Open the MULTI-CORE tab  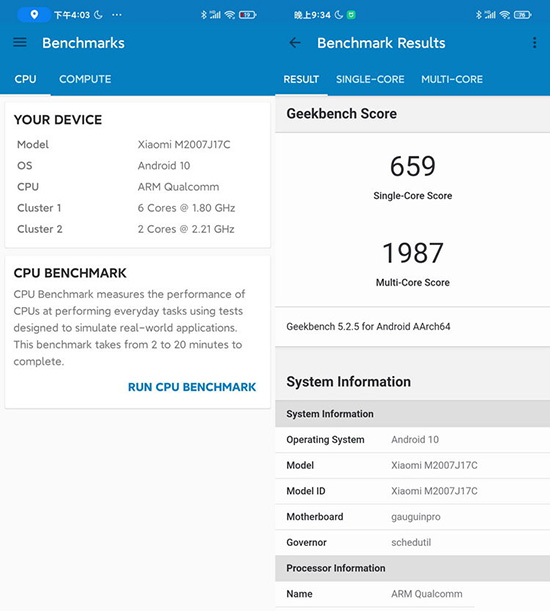452,79
